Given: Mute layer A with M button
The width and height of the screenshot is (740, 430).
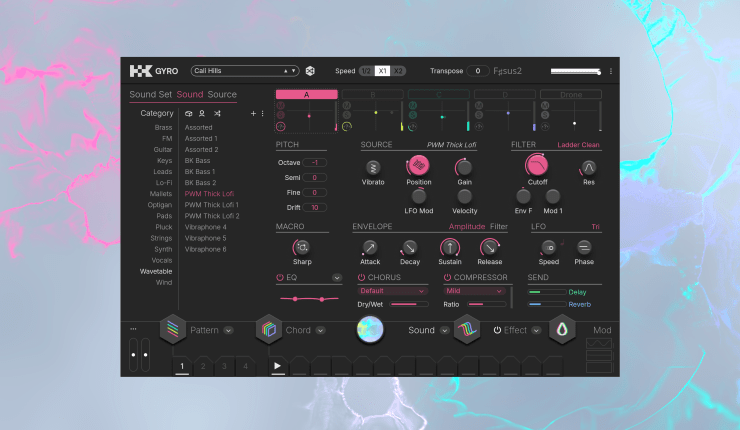Looking at the screenshot, I should 281,105.
